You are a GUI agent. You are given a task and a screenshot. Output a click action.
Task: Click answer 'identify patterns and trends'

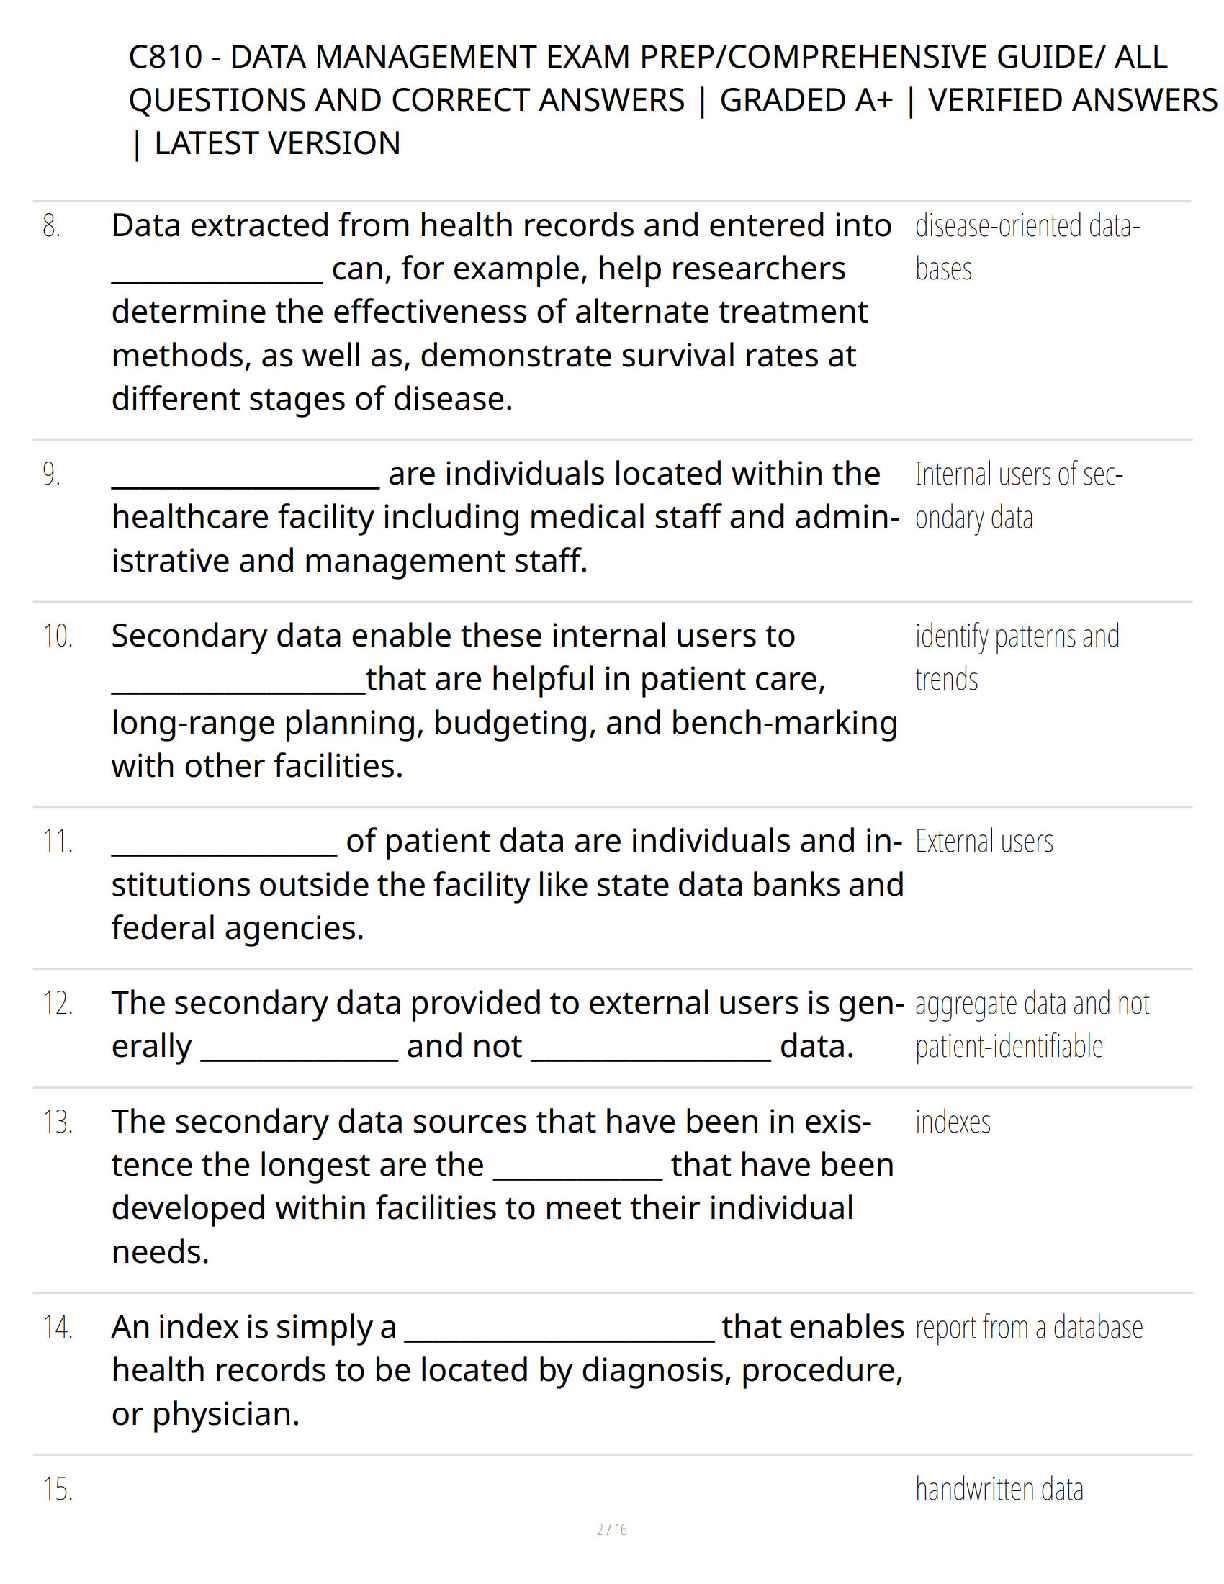click(x=1017, y=658)
